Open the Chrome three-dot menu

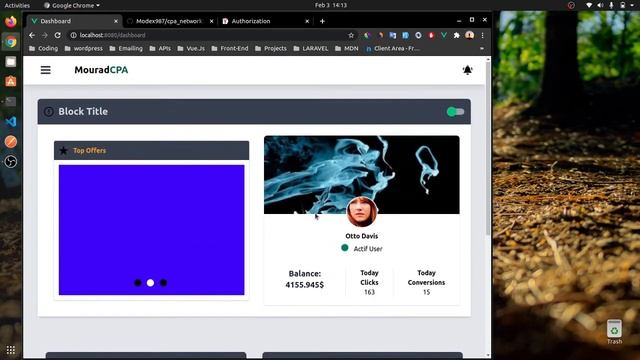(x=482, y=36)
